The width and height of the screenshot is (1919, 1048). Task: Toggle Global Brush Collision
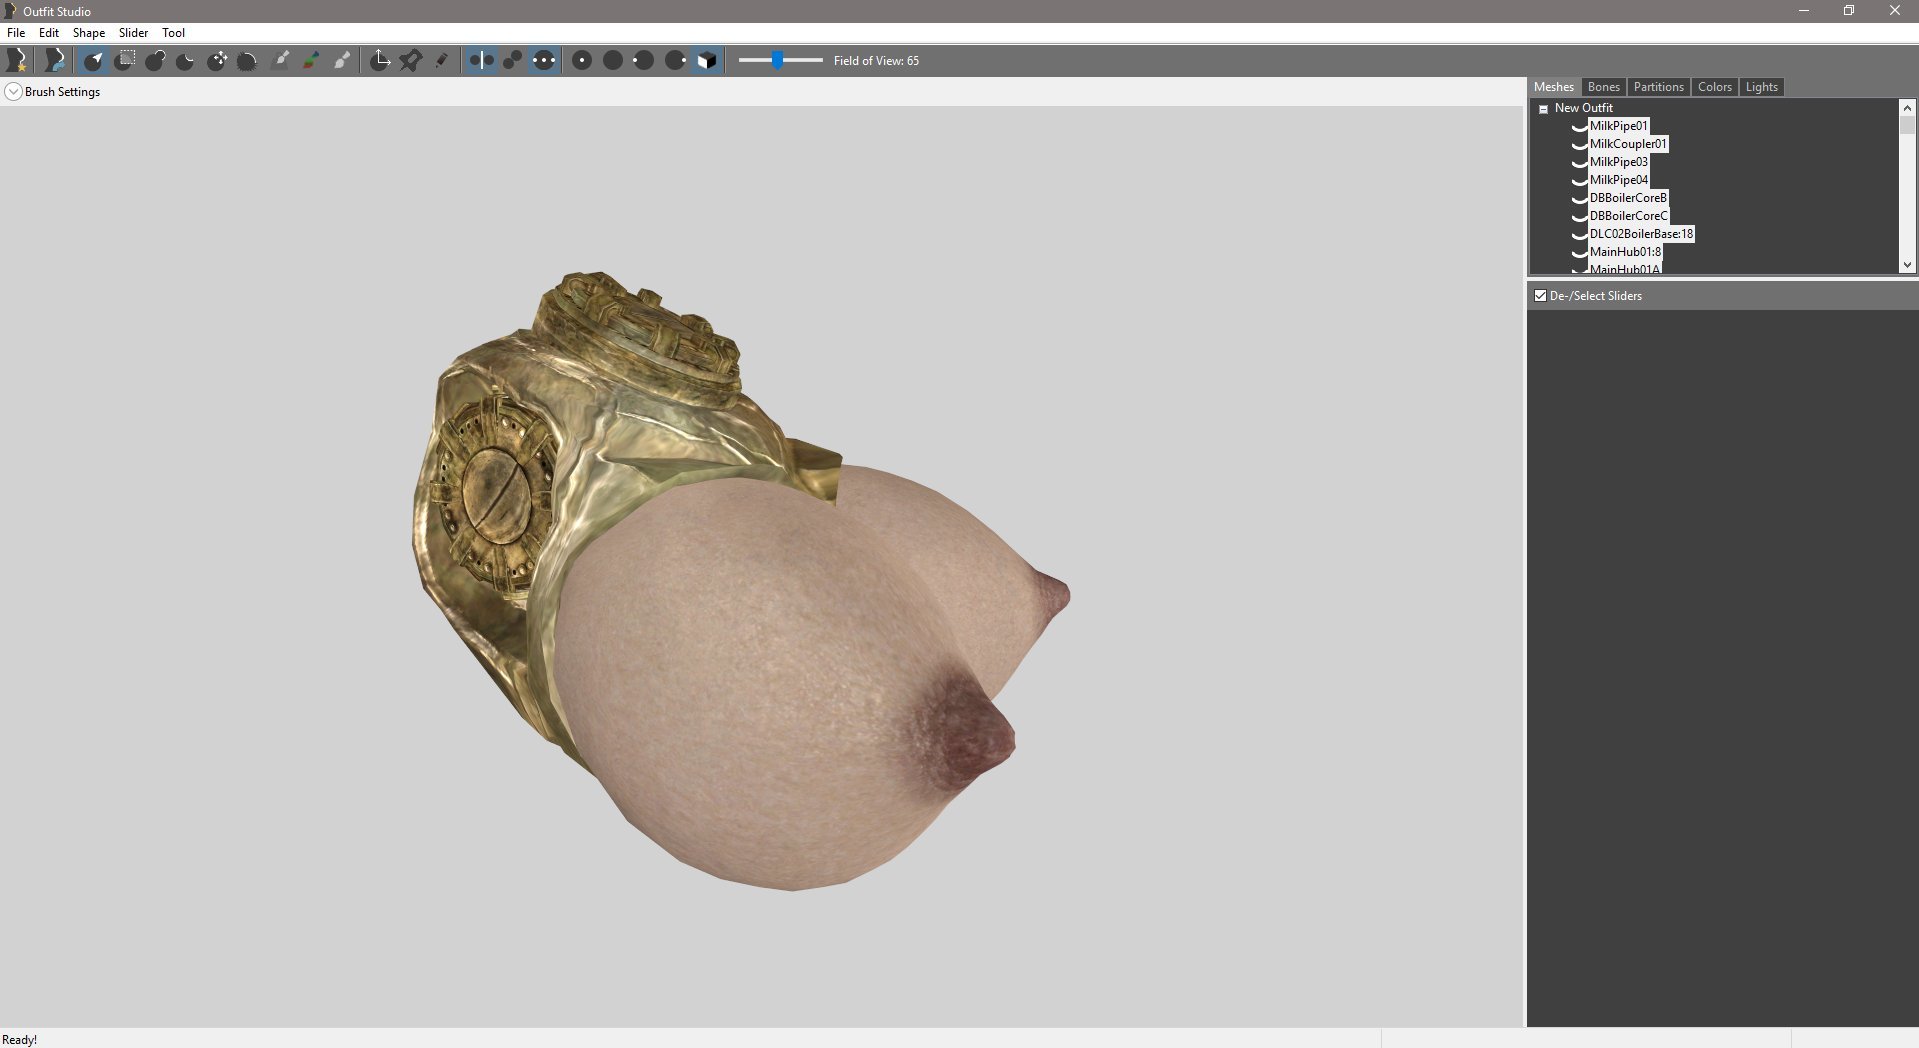pyautogui.click(x=543, y=60)
